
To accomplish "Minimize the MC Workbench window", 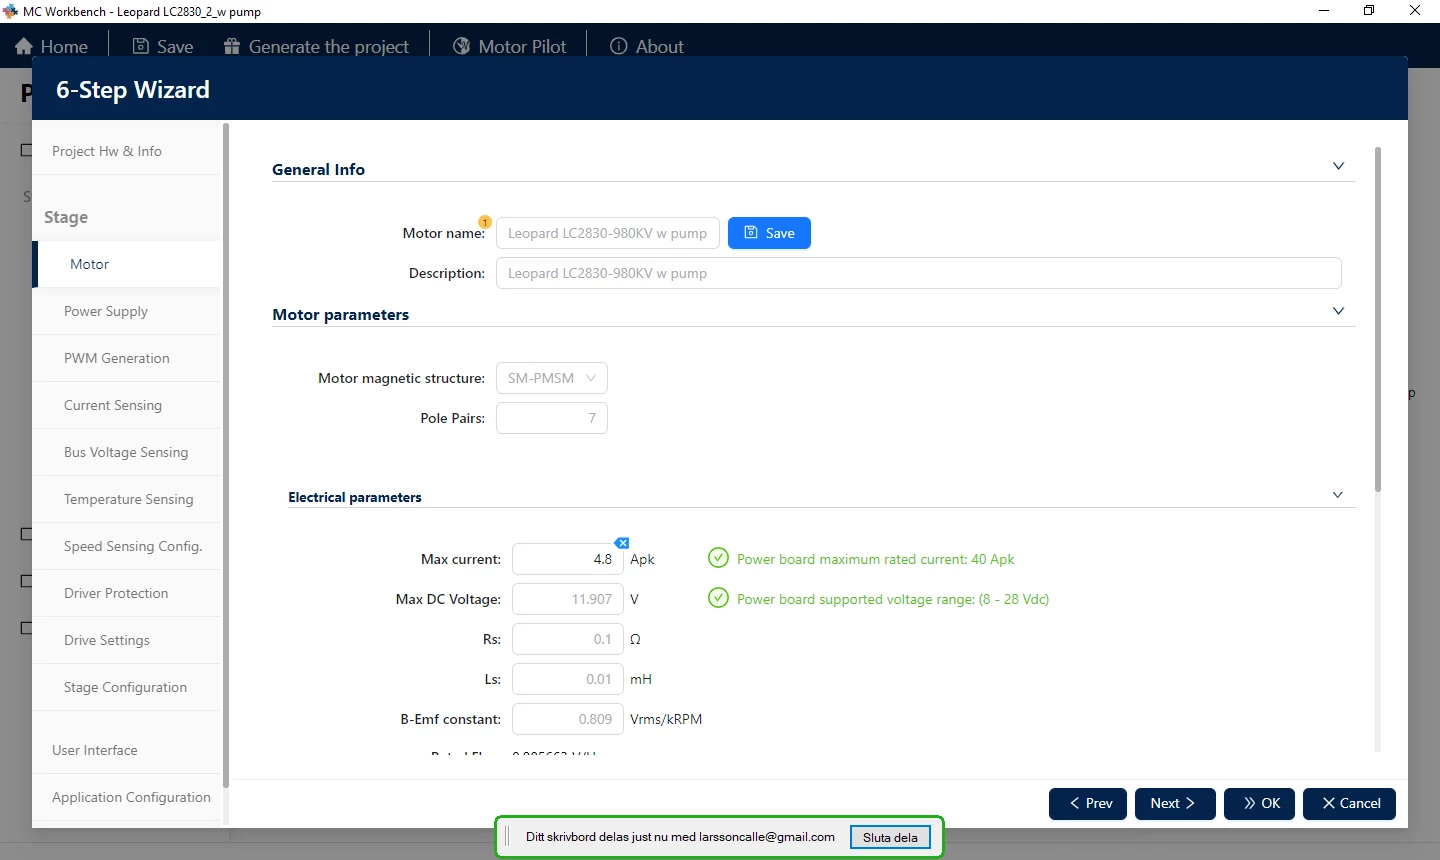I will (1324, 11).
